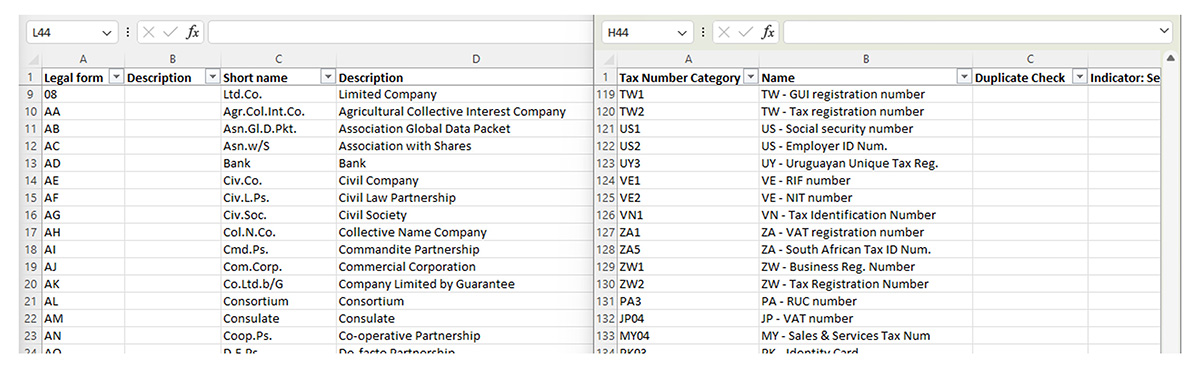Select cell 'Asn.w/S'

point(279,146)
